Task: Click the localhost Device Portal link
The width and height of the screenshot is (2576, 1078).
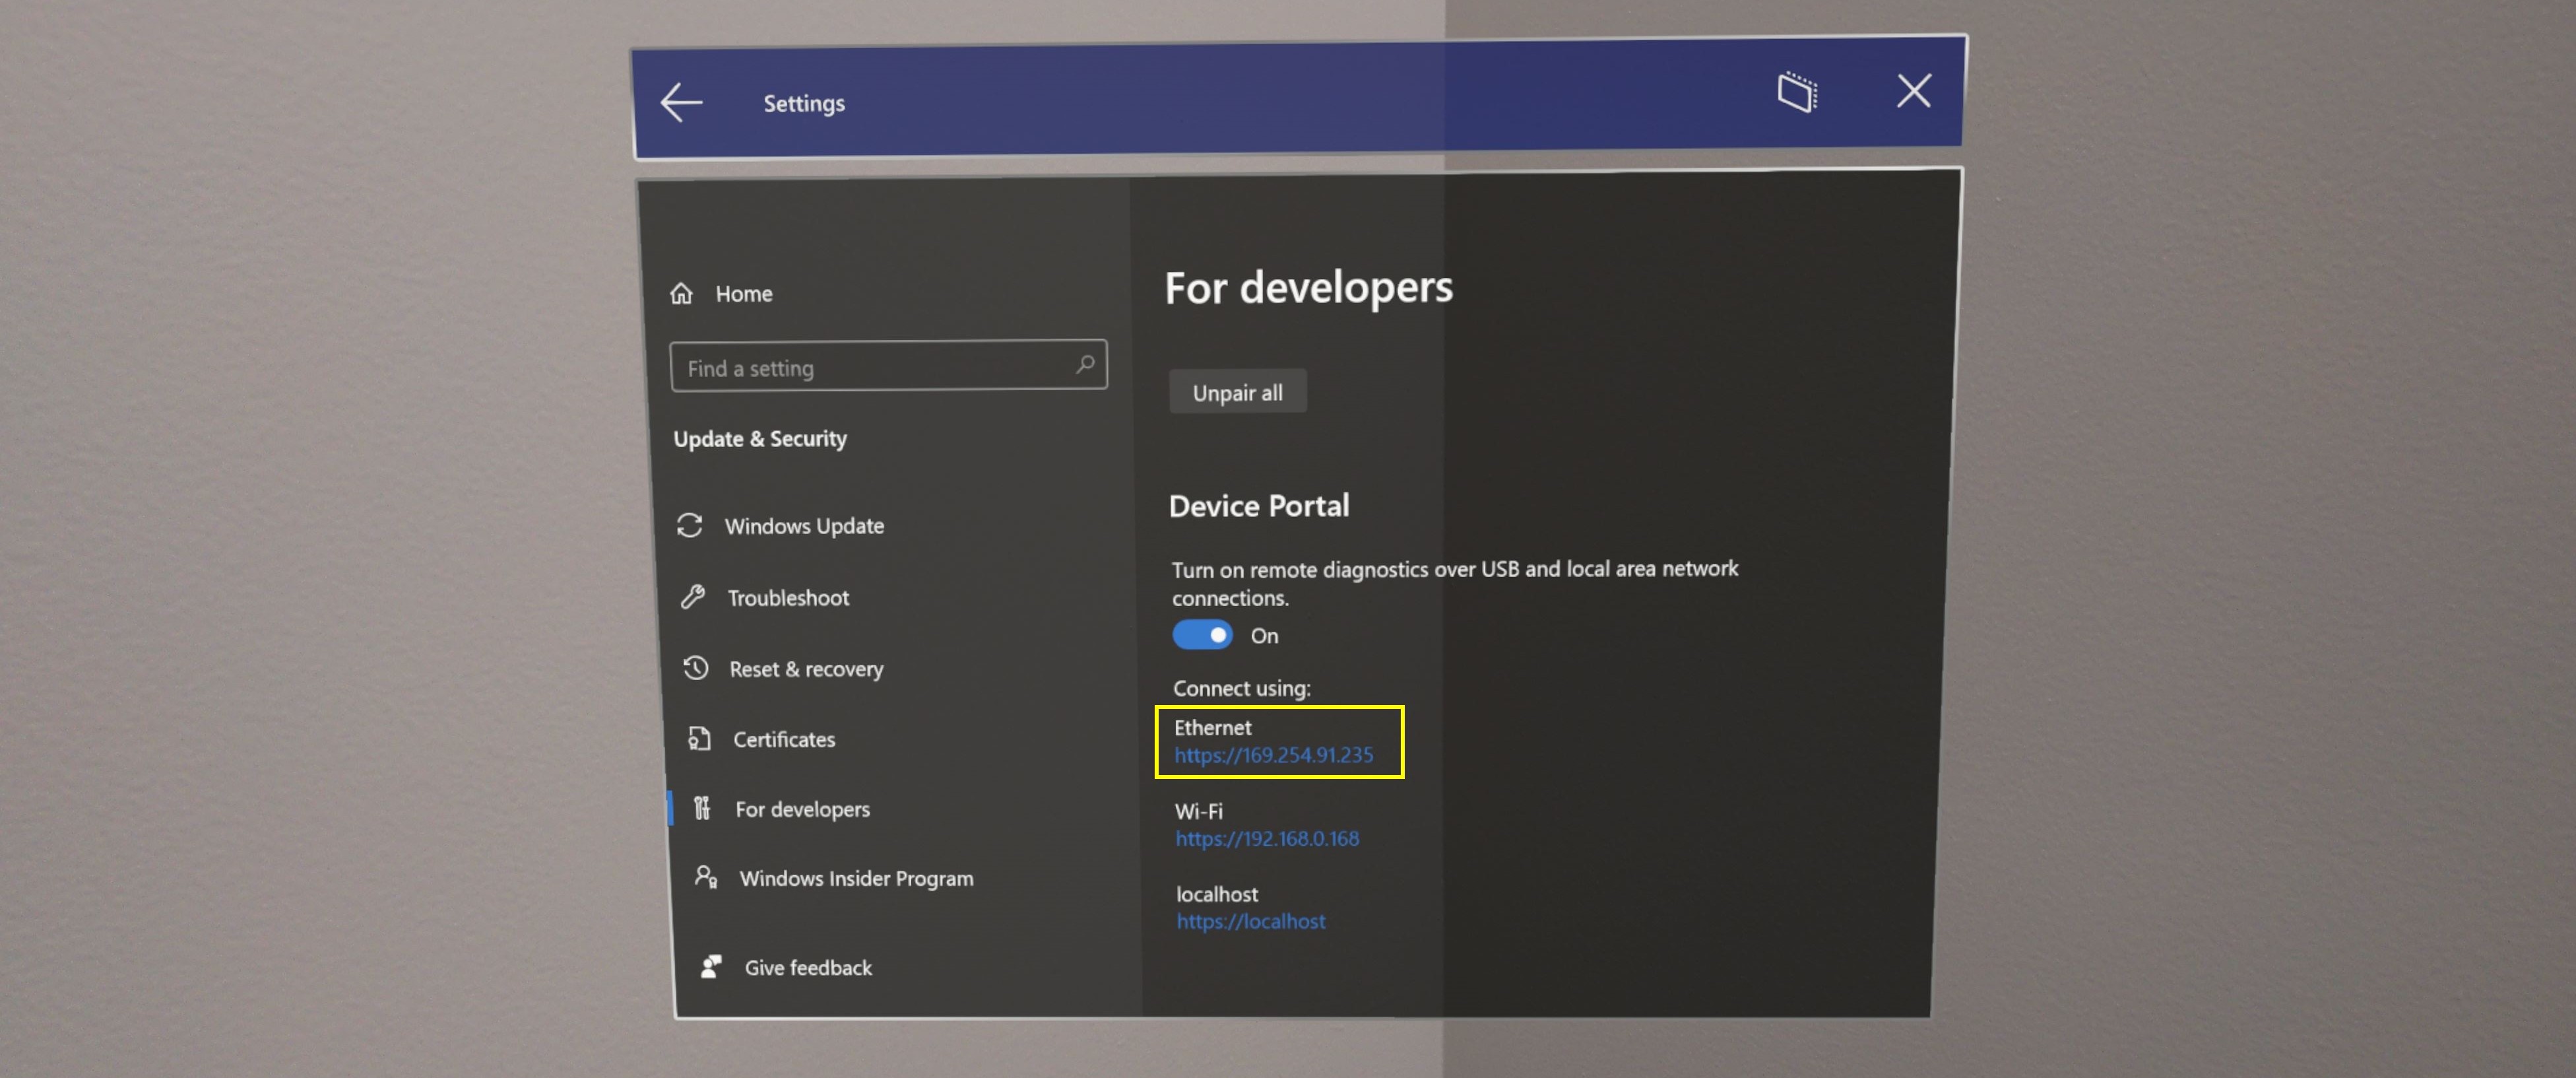Action: (1250, 920)
